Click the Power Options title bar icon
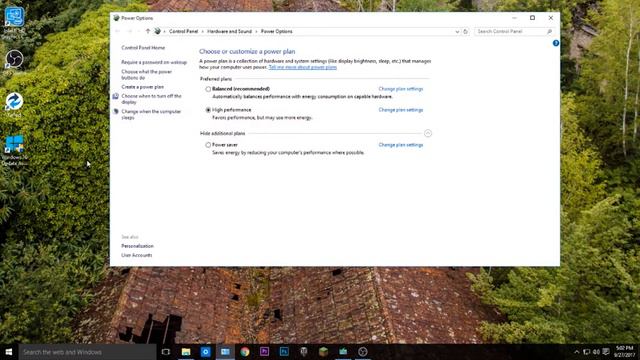This screenshot has height=360, width=640. 116,18
